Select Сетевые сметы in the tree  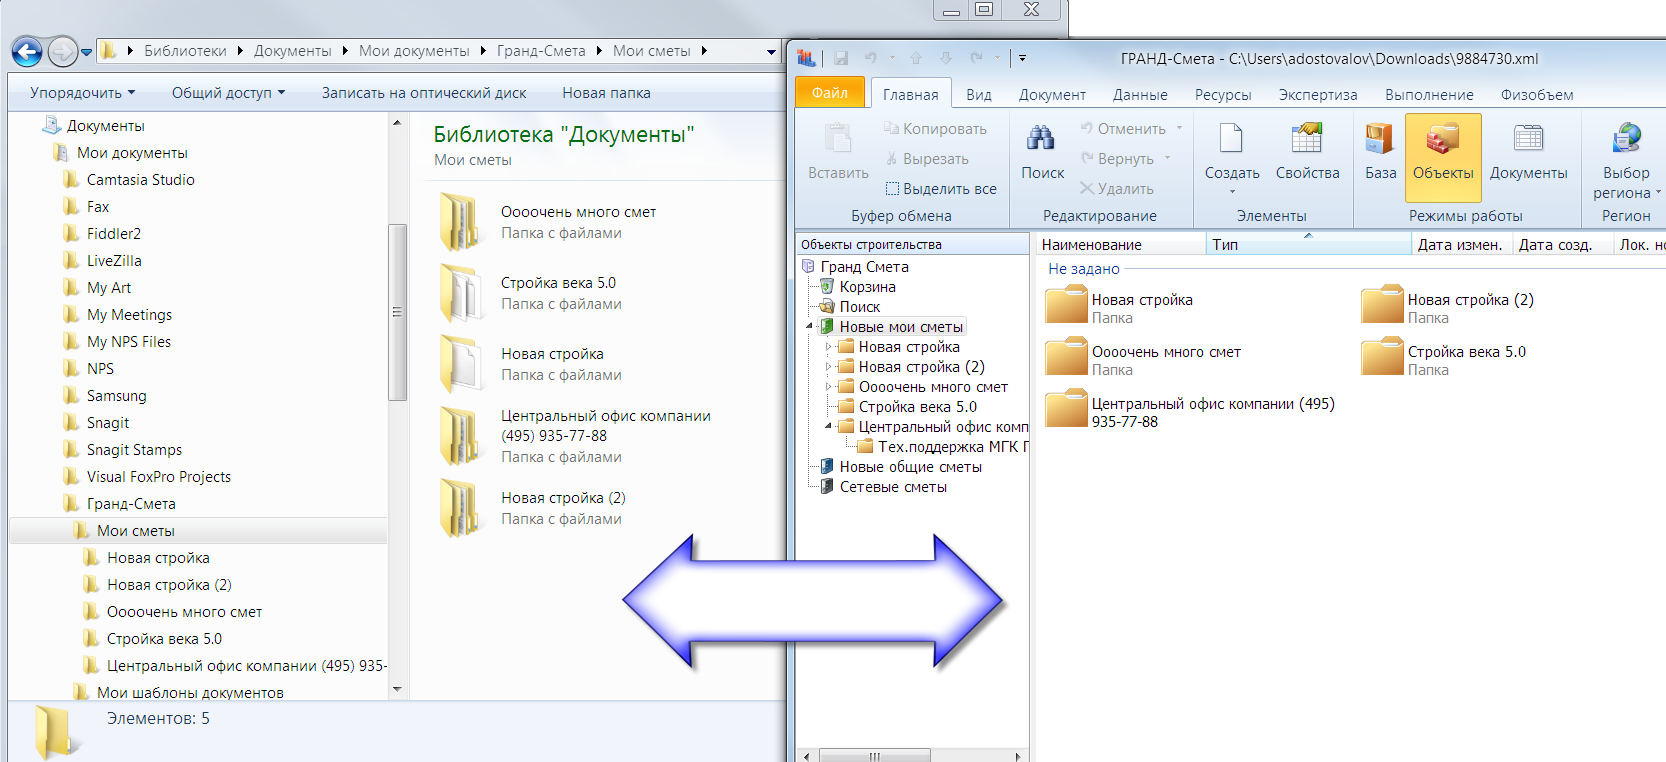[893, 487]
